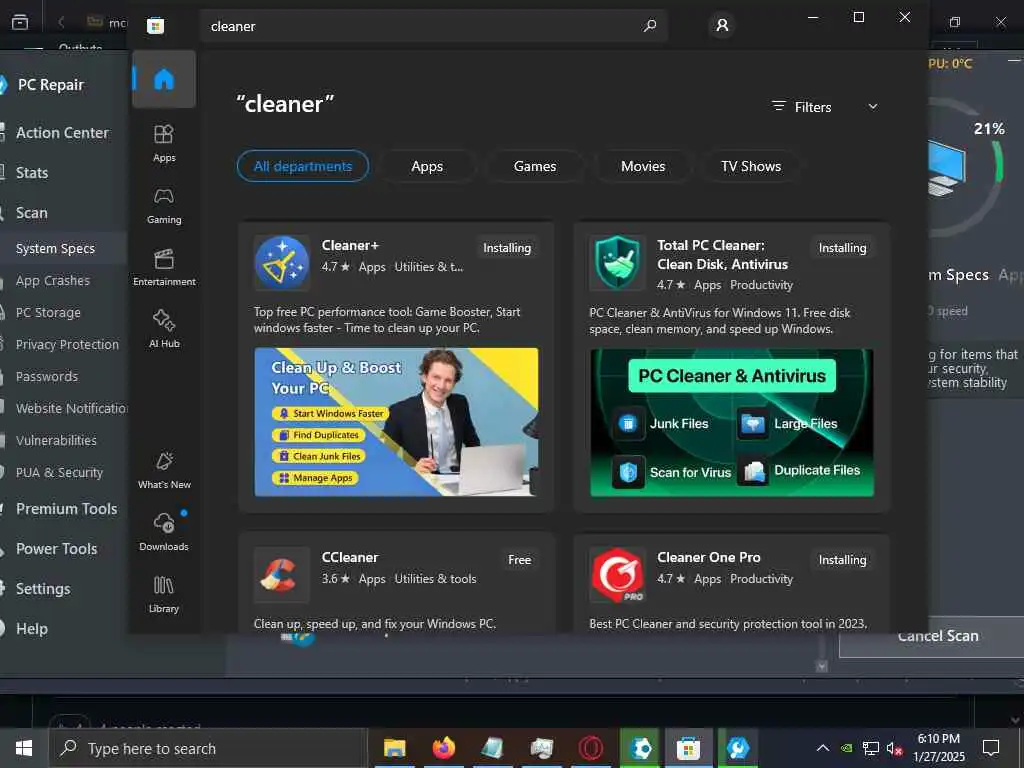Show hidden system tray icons
The width and height of the screenshot is (1024, 768).
click(x=823, y=748)
